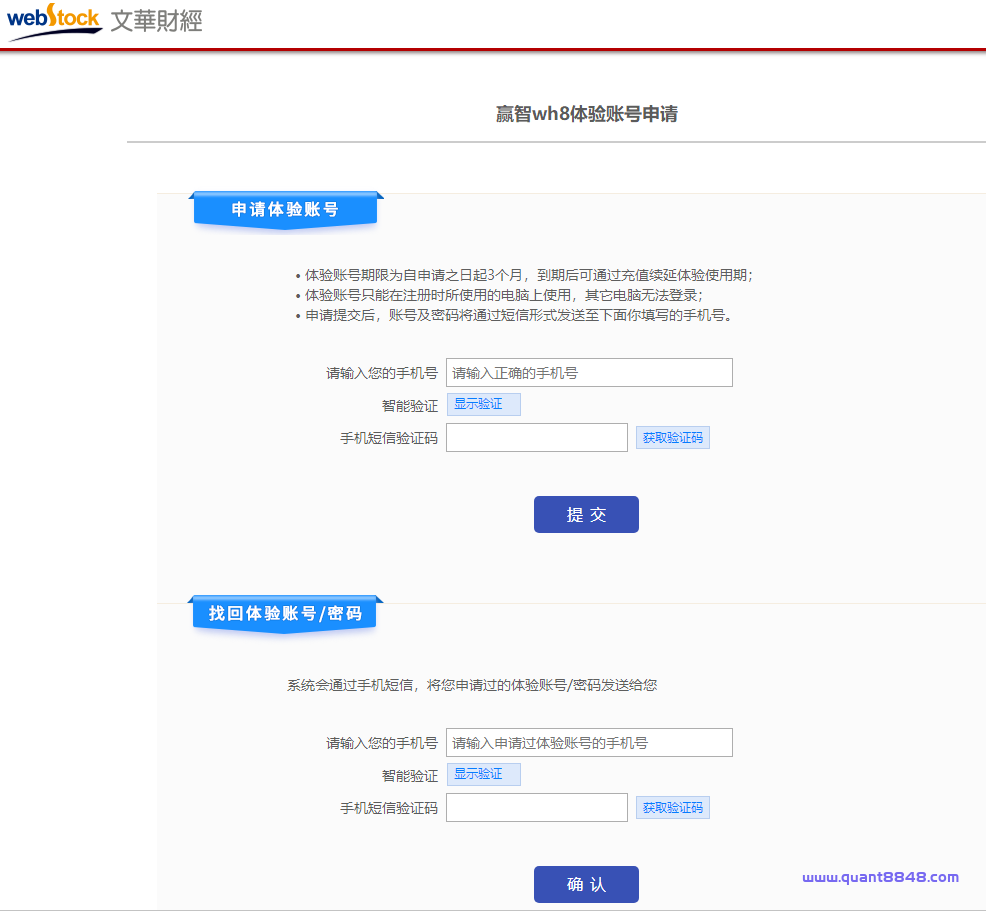Click the 手机短信验证码 label in recovery section
The height and width of the screenshot is (912, 986).
(389, 808)
